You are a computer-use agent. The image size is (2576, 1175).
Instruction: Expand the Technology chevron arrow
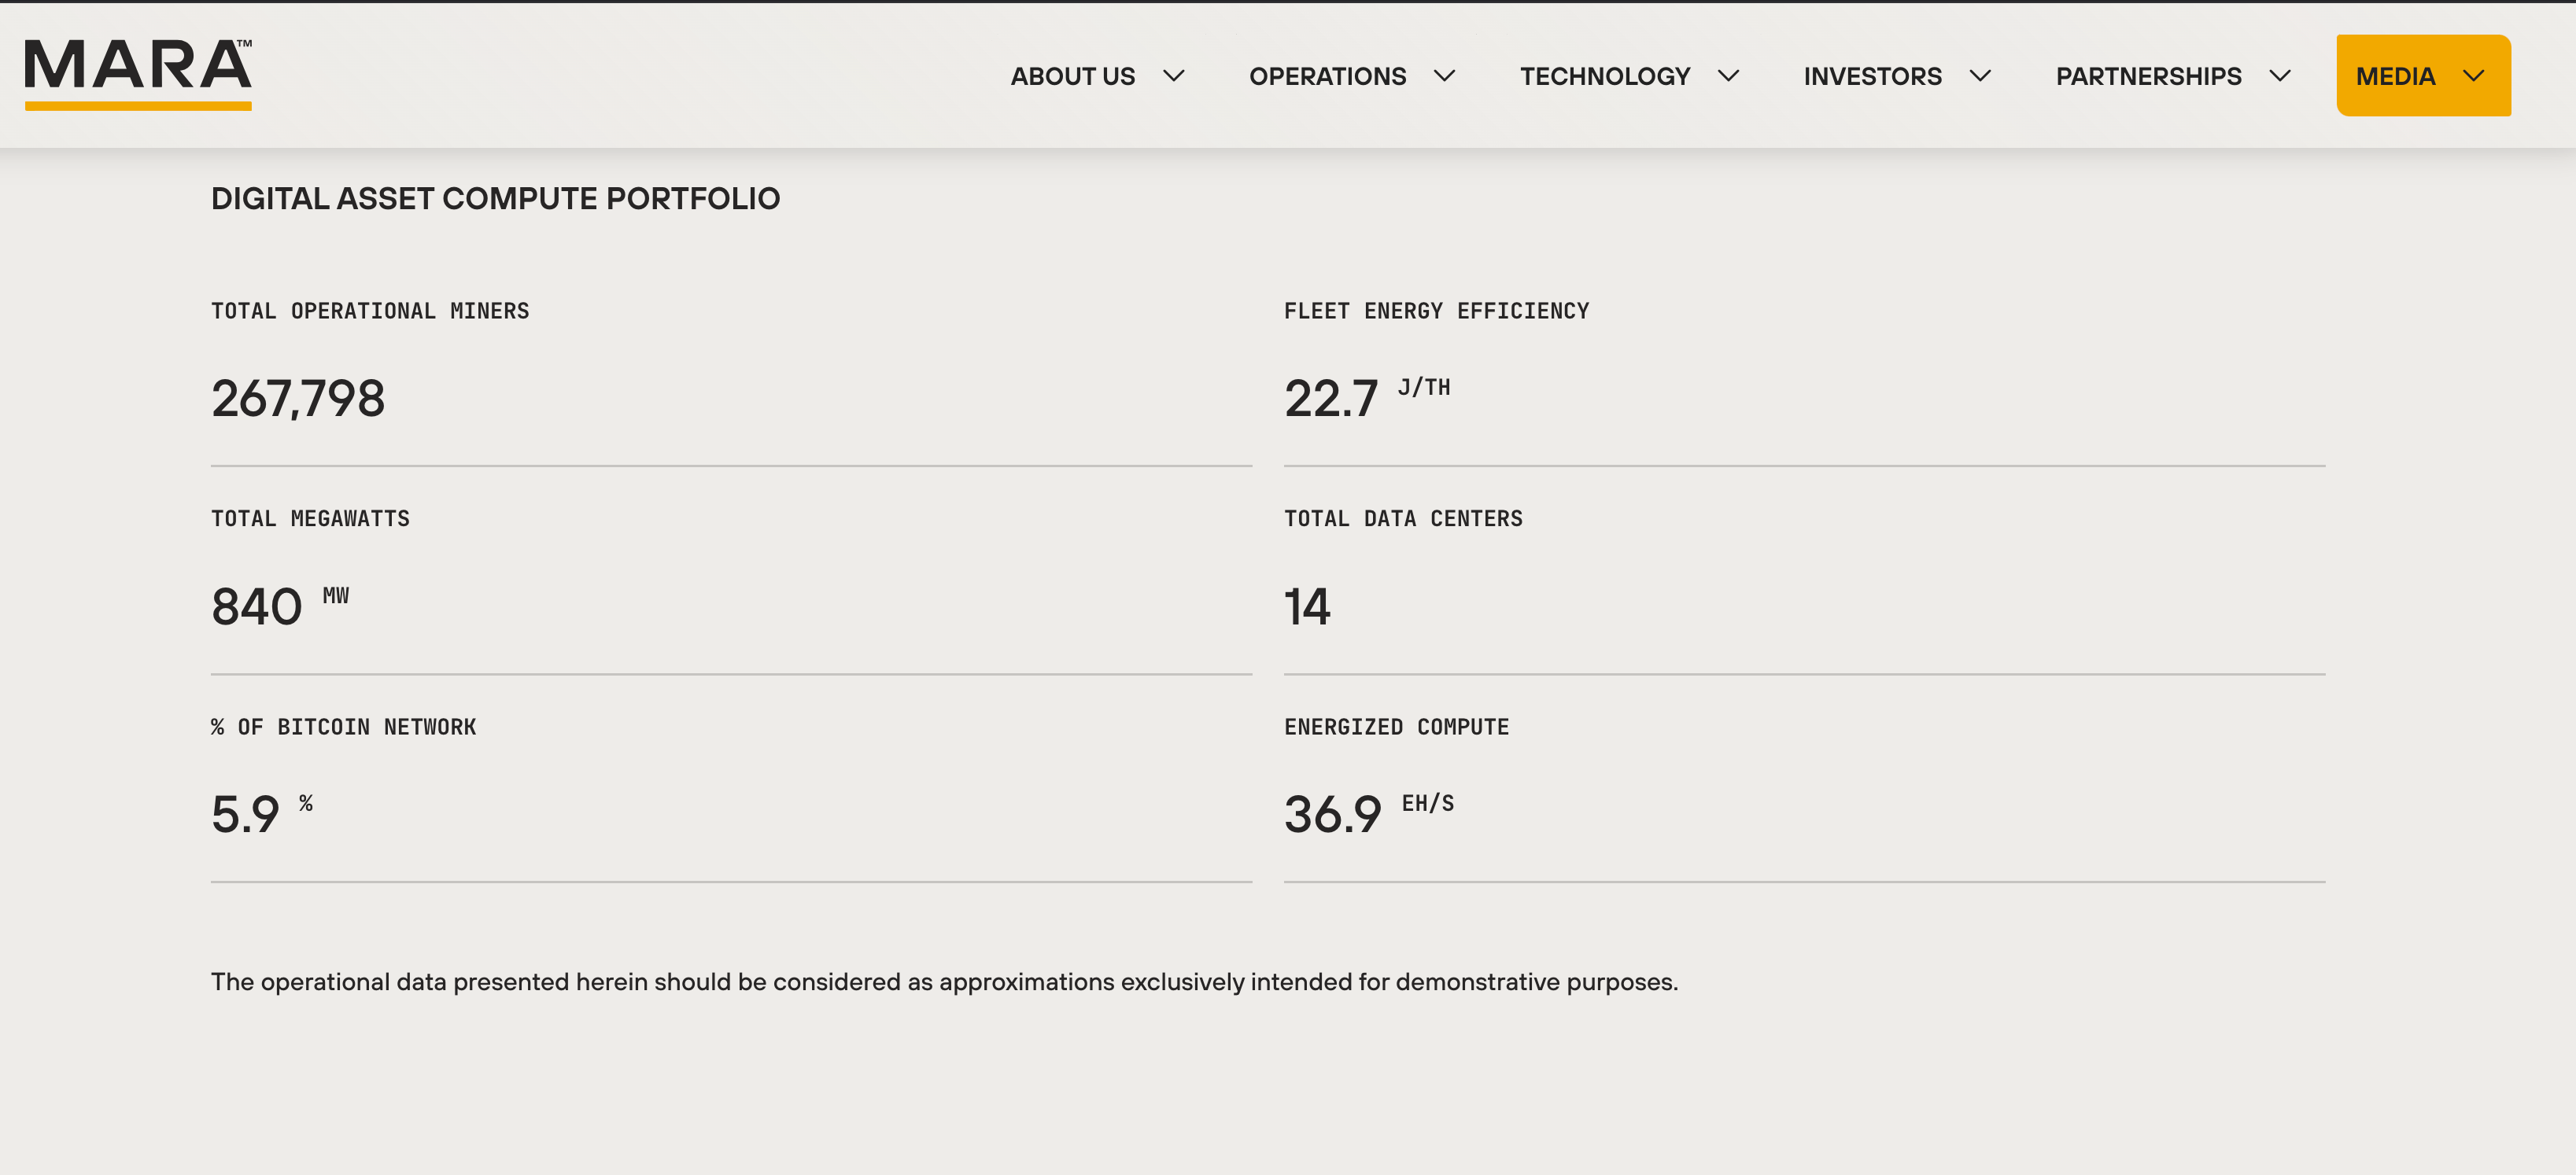click(x=1728, y=76)
